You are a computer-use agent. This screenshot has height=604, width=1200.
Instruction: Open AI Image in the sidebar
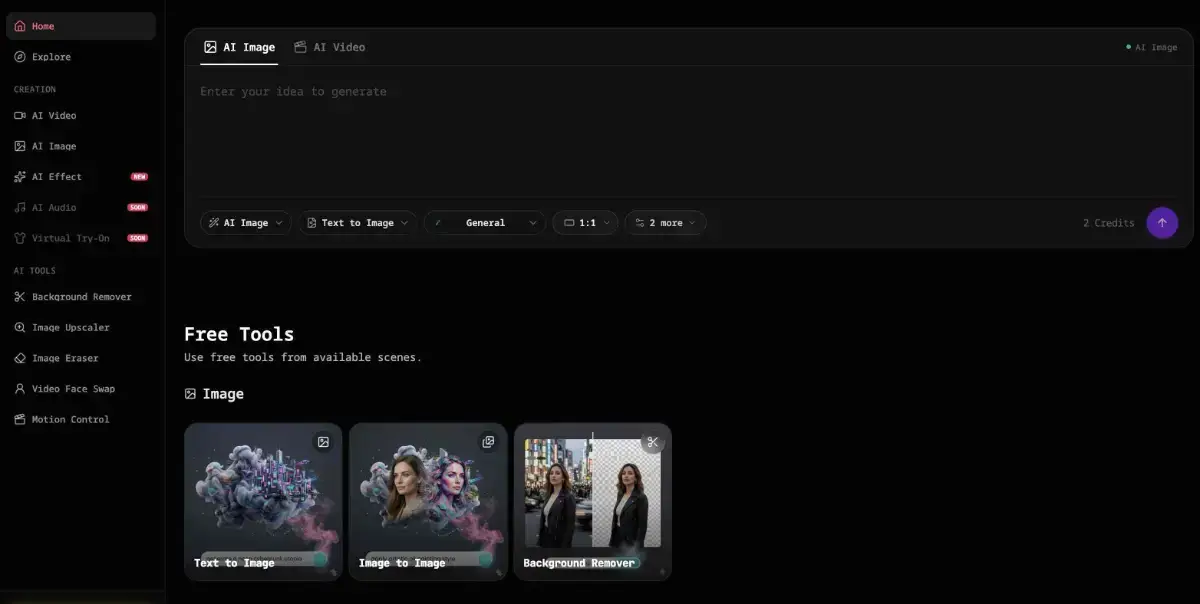(53, 146)
